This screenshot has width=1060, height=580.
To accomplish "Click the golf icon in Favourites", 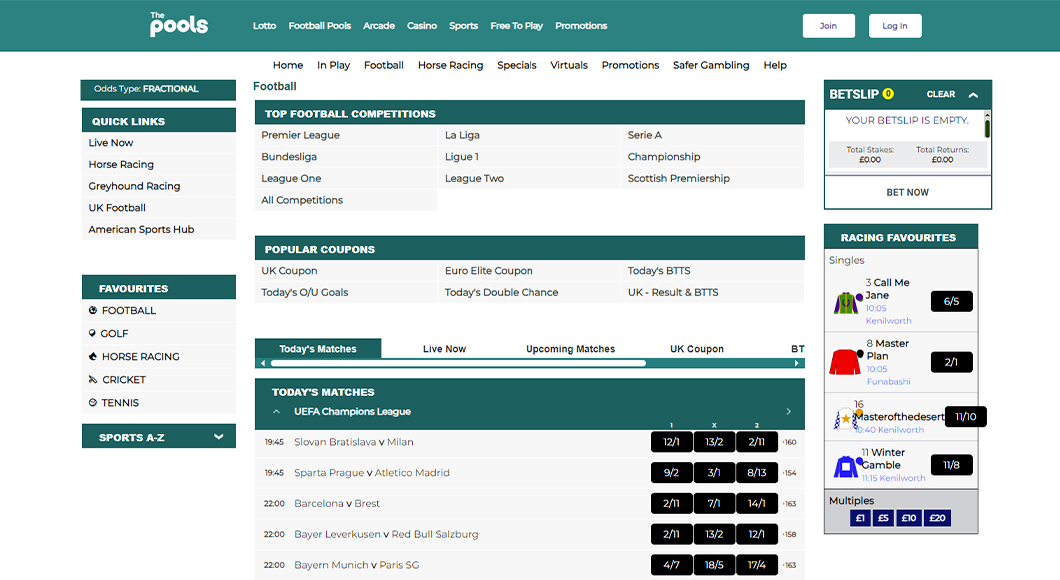I will pos(92,333).
